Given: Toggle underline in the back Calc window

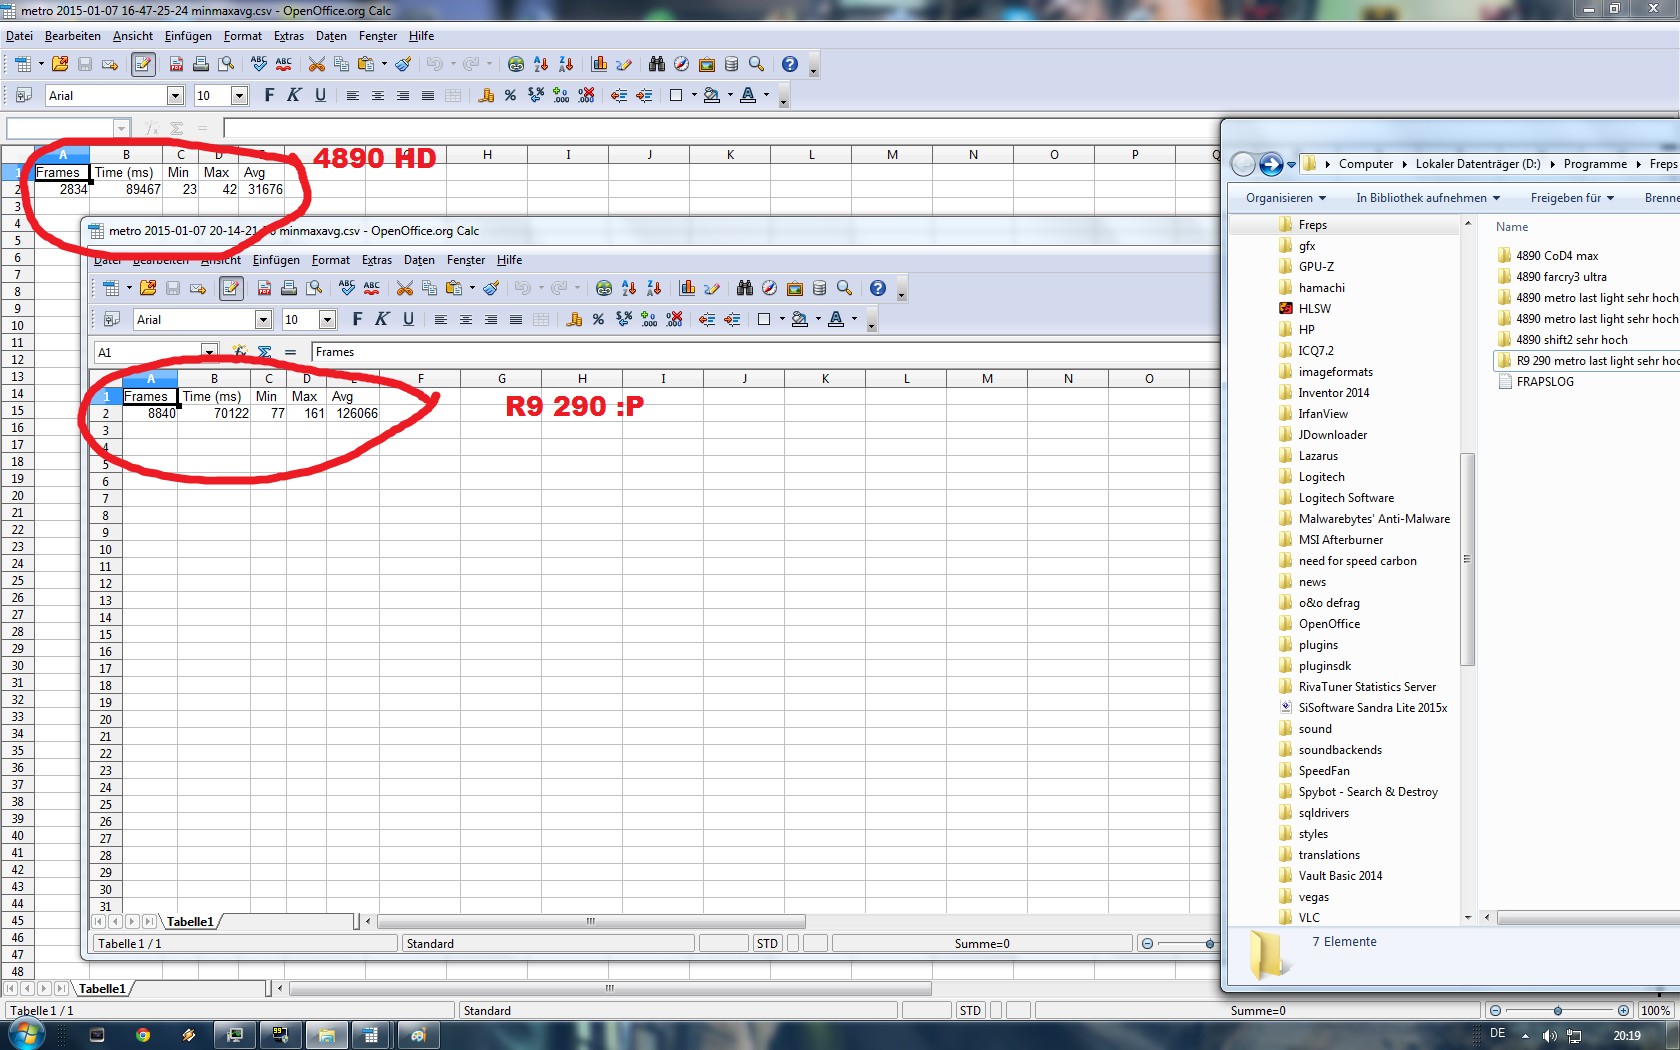Looking at the screenshot, I should [320, 95].
